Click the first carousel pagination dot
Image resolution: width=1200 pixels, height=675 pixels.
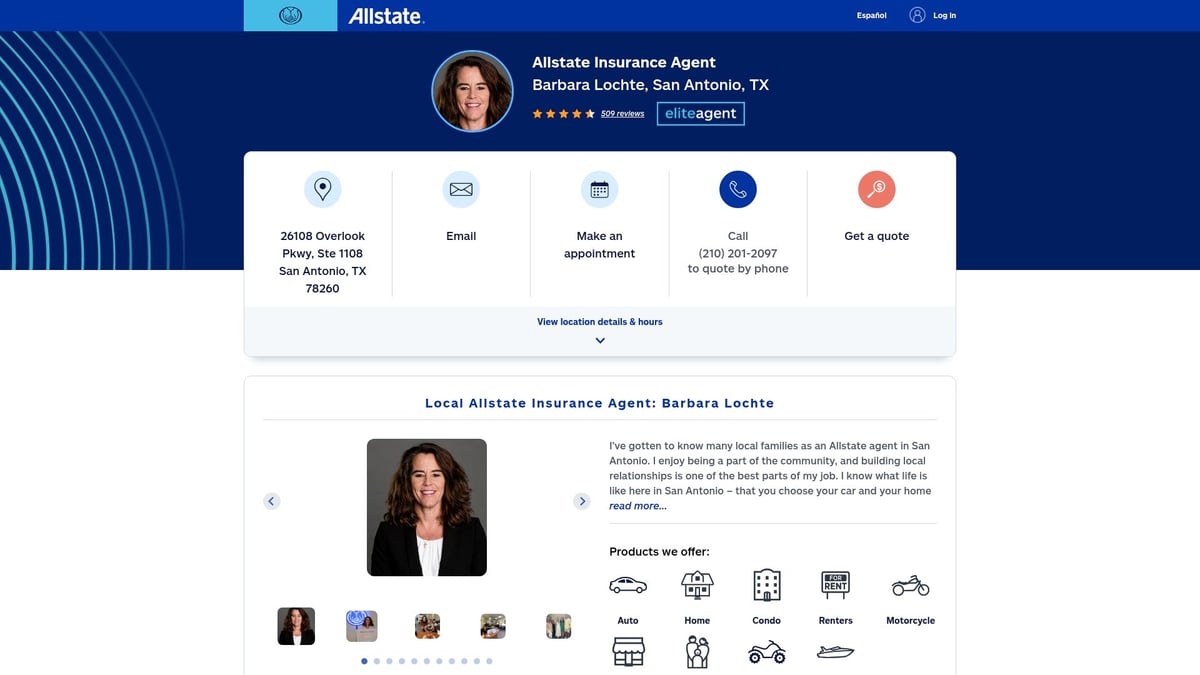click(x=364, y=661)
